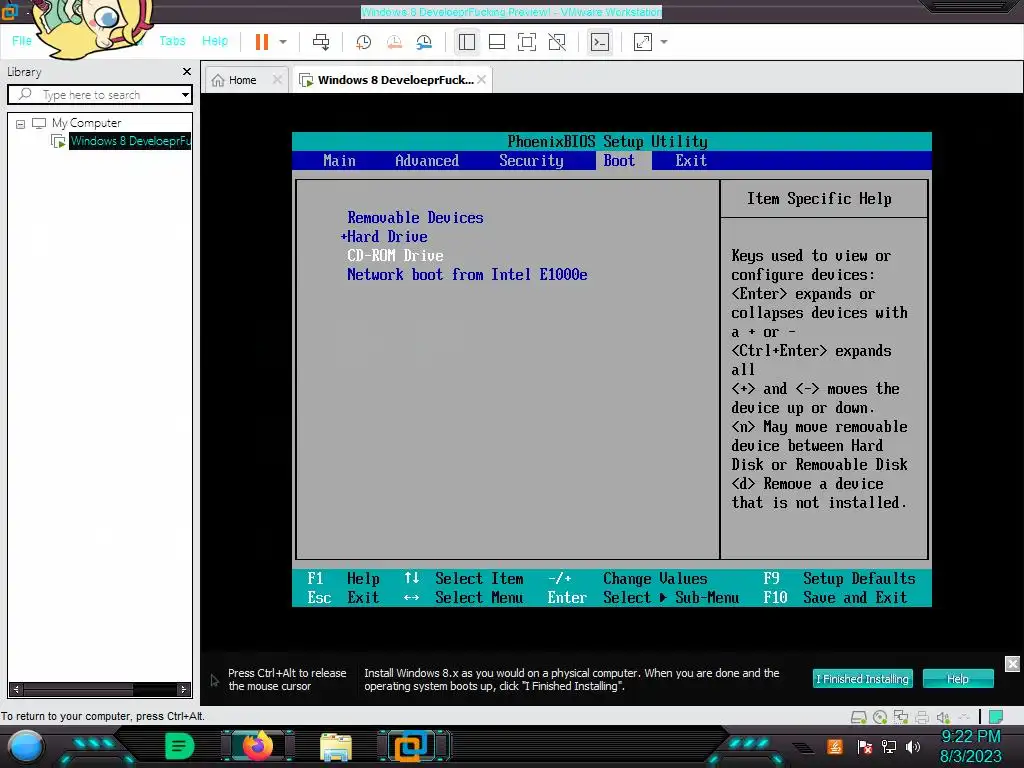Screen dimensions: 1024x768
Task: Enter full screen mode
Action: (526, 42)
